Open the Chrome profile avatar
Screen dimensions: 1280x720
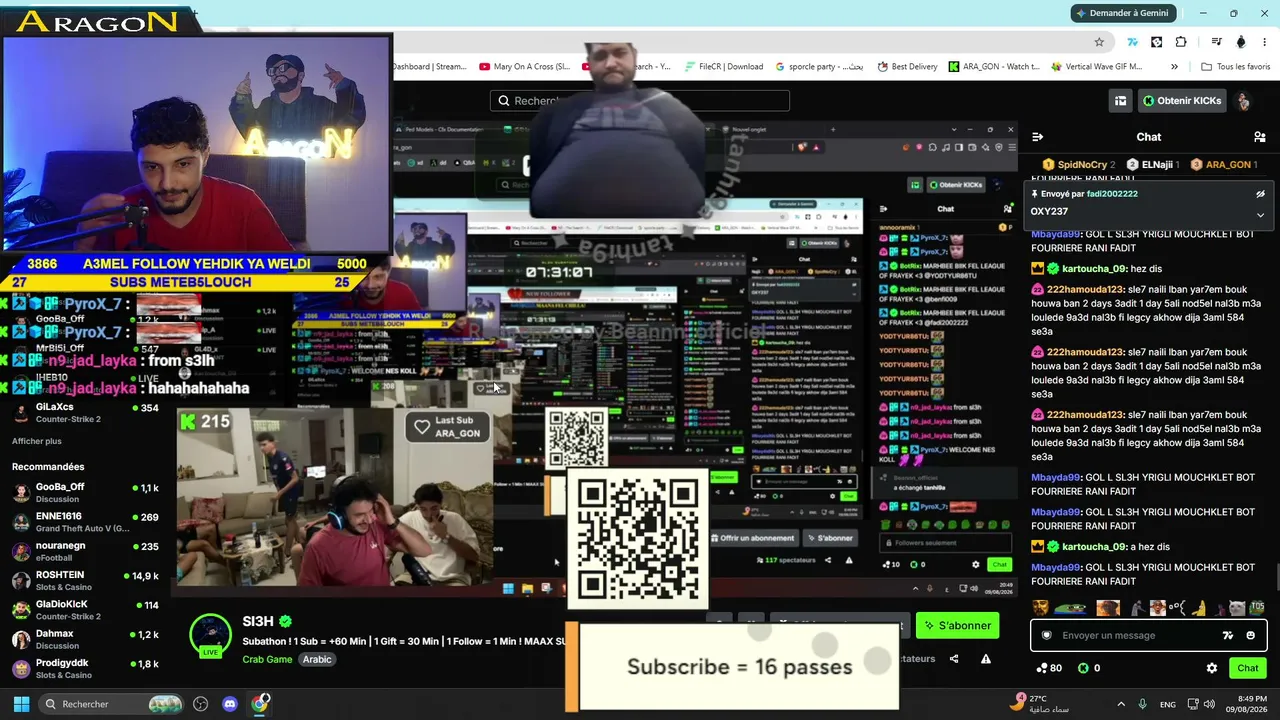point(1241,42)
